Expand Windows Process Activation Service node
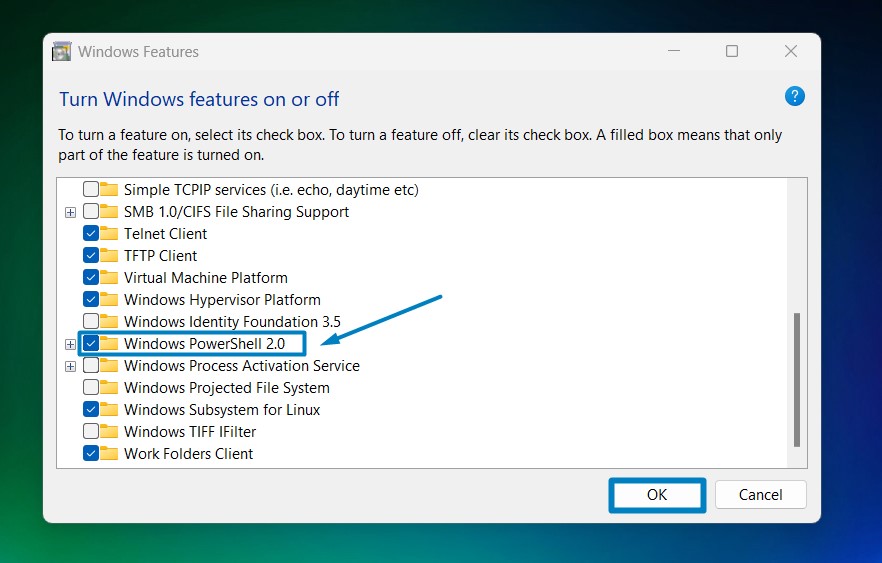 [x=70, y=367]
